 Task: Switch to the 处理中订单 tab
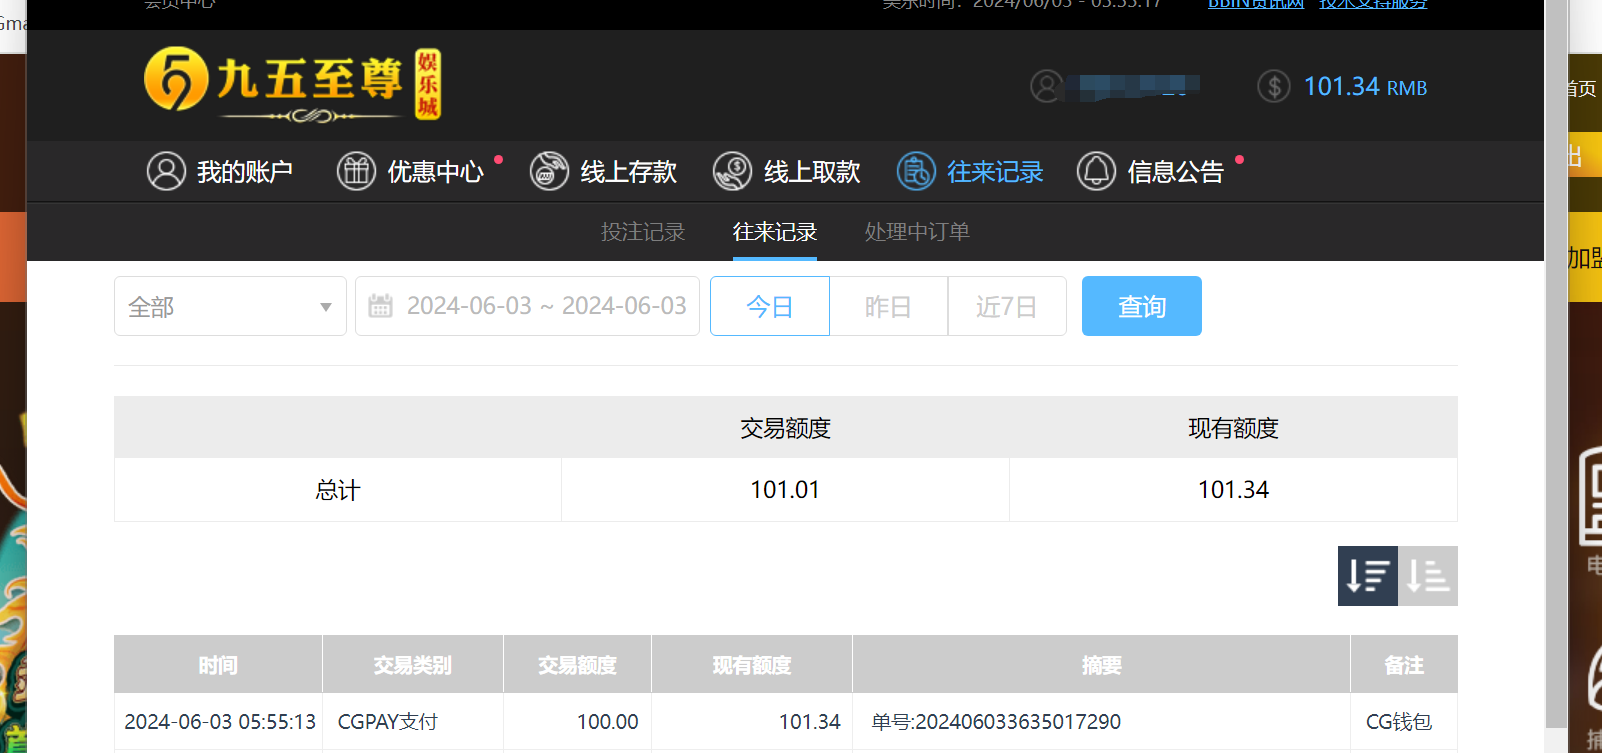coord(917,232)
